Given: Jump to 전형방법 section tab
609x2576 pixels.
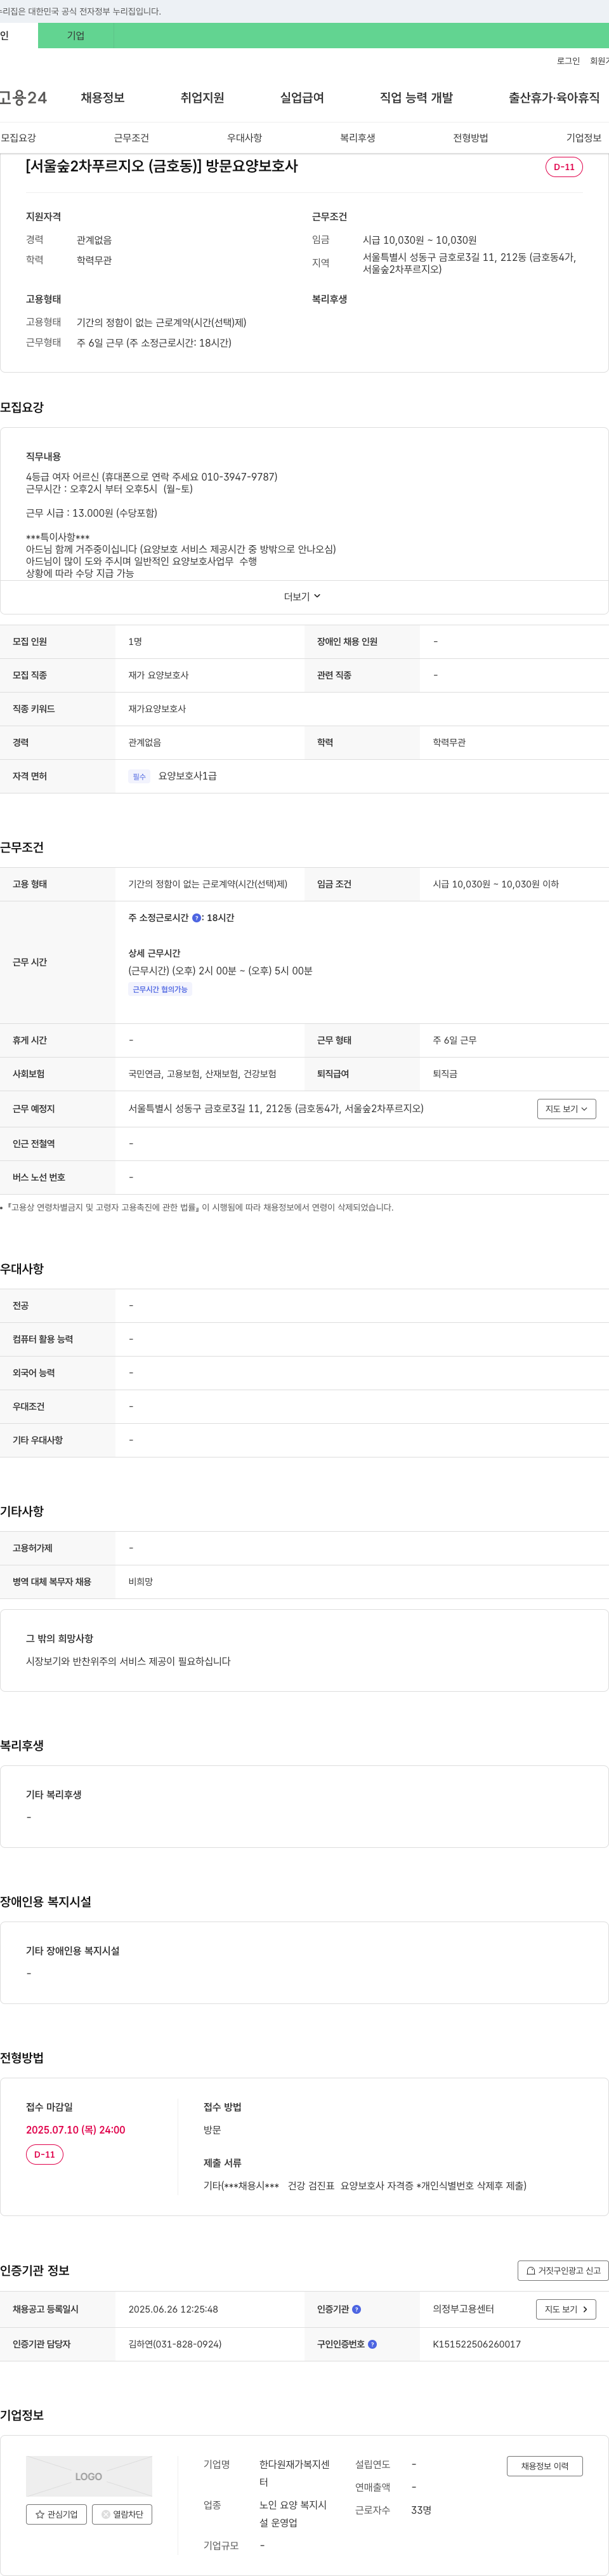Looking at the screenshot, I should point(470,138).
